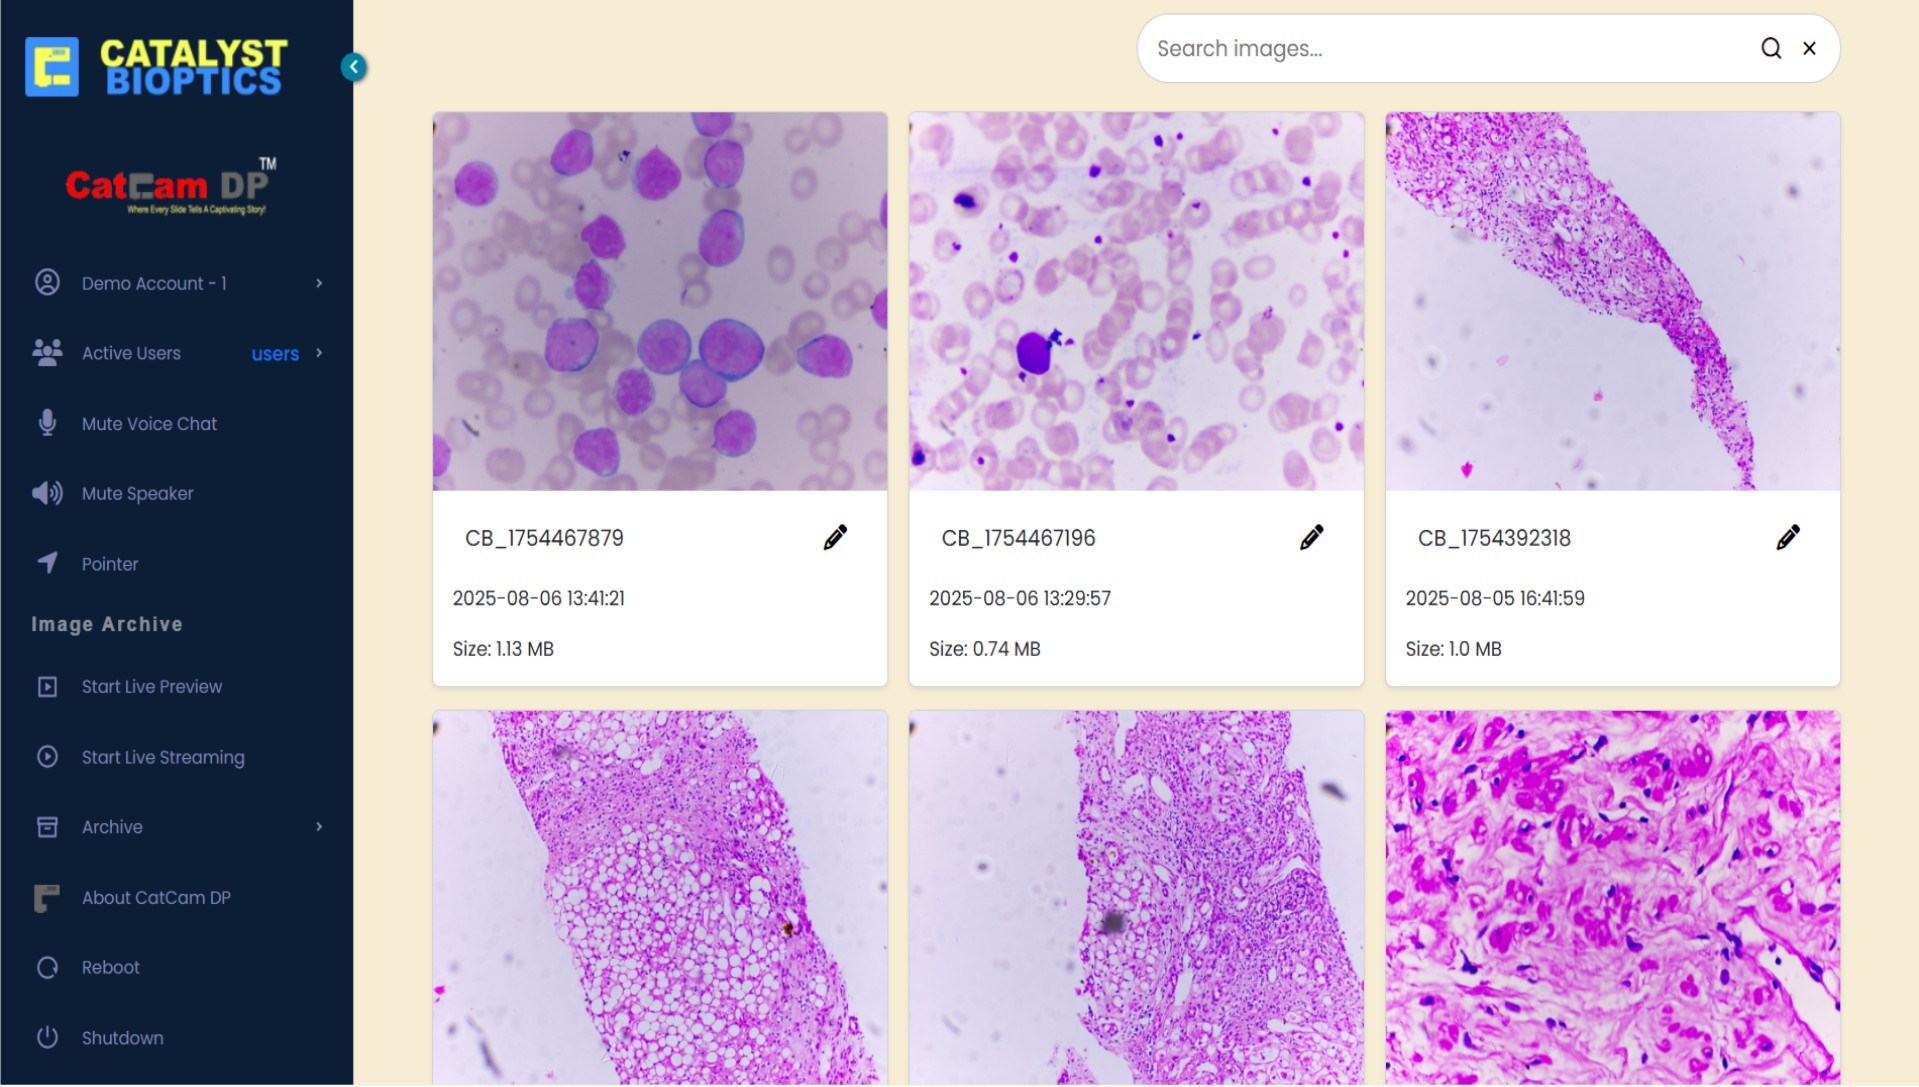
Task: Expand the Active Users list chevron
Action: [319, 353]
